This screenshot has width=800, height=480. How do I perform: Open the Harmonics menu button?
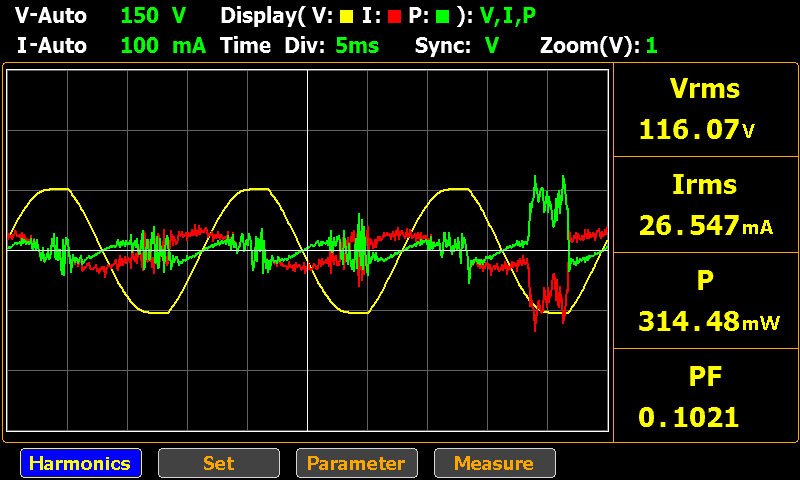point(81,463)
